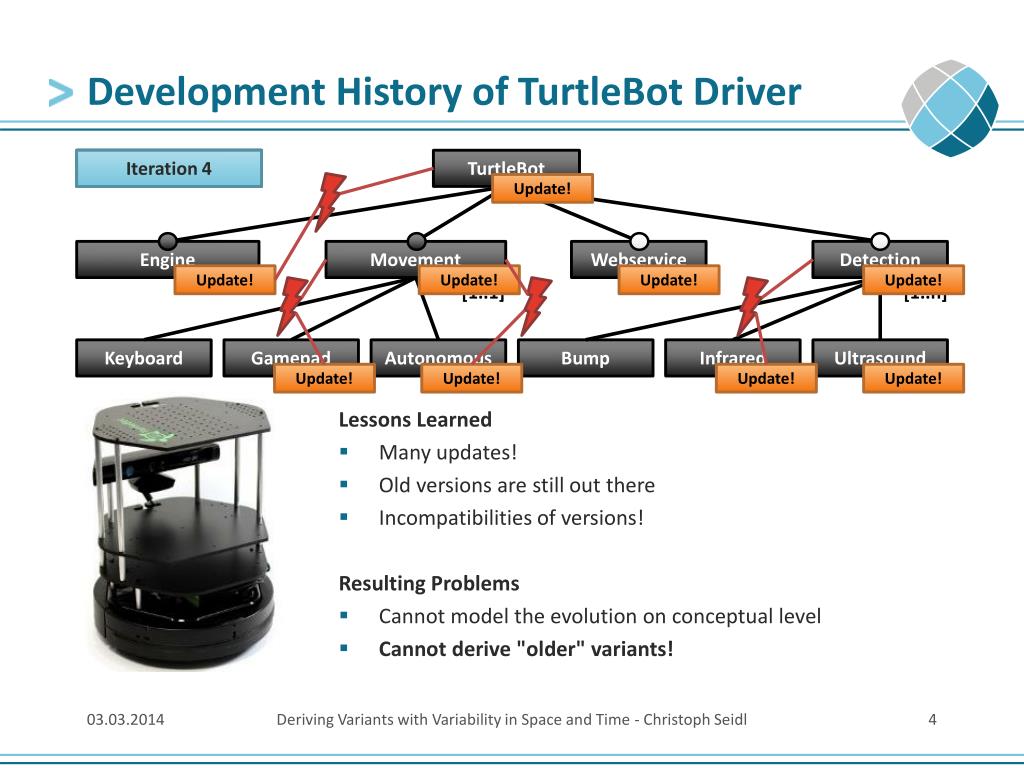The height and width of the screenshot is (768, 1024).
Task: Click the title 'Development History of TurtleBot Driver'
Action: coord(444,92)
